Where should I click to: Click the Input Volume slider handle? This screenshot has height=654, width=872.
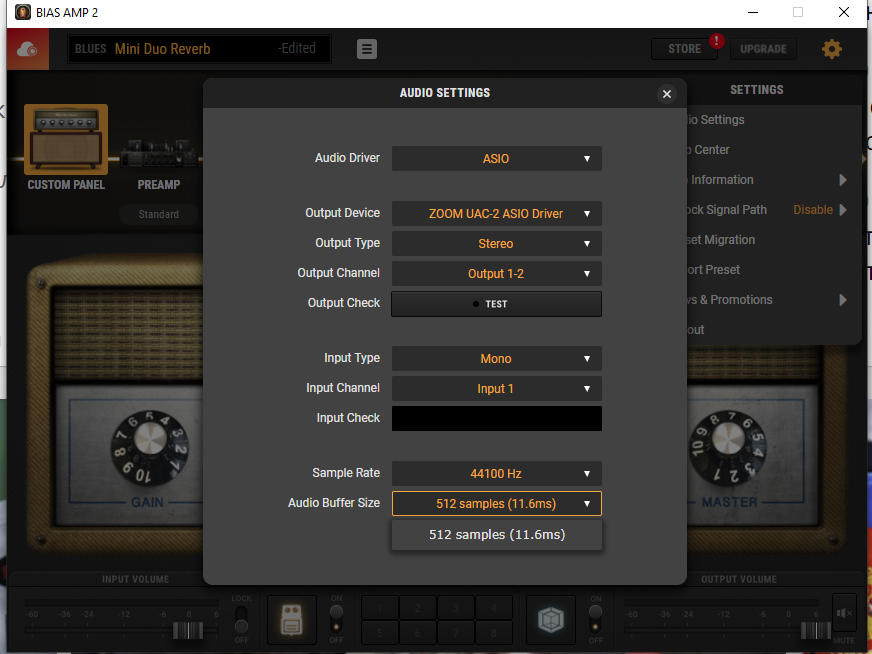pos(188,631)
